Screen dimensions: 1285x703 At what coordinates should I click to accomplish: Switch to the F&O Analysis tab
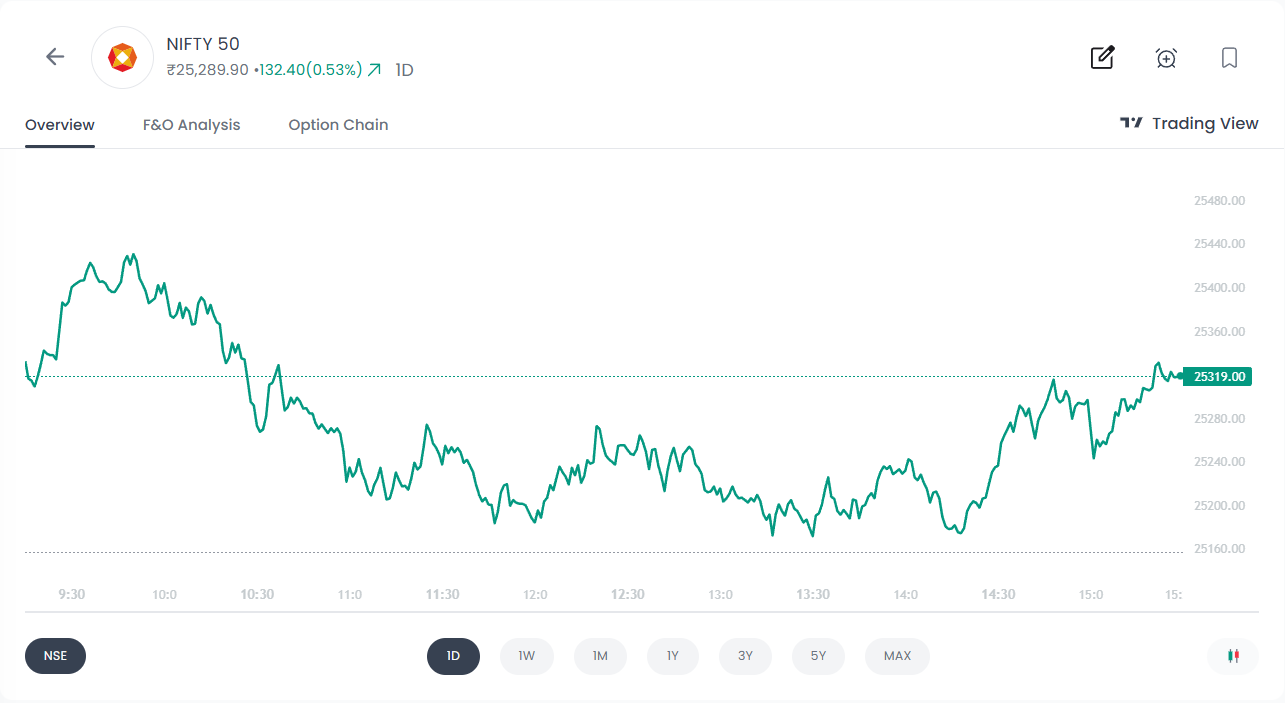192,125
